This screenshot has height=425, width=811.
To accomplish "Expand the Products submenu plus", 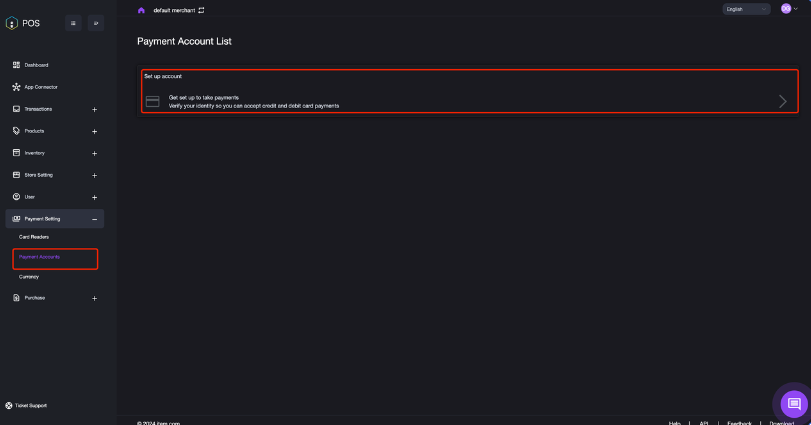I will [94, 131].
